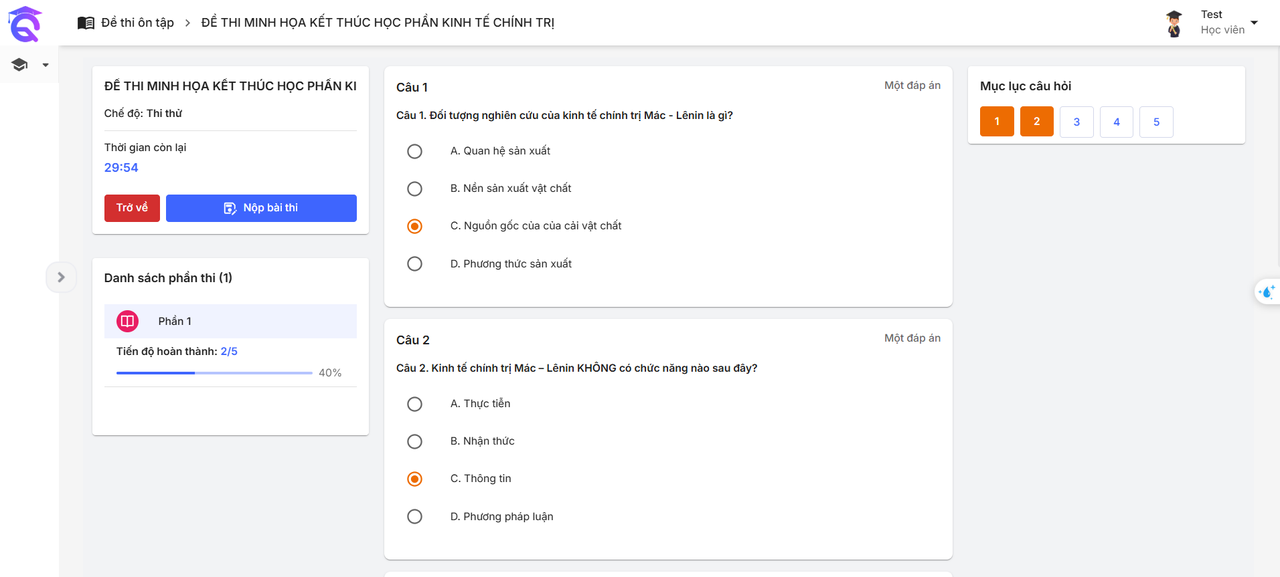Expand the collapsed sidebar with chevron arrow
This screenshot has height=577, width=1280.
61,277
